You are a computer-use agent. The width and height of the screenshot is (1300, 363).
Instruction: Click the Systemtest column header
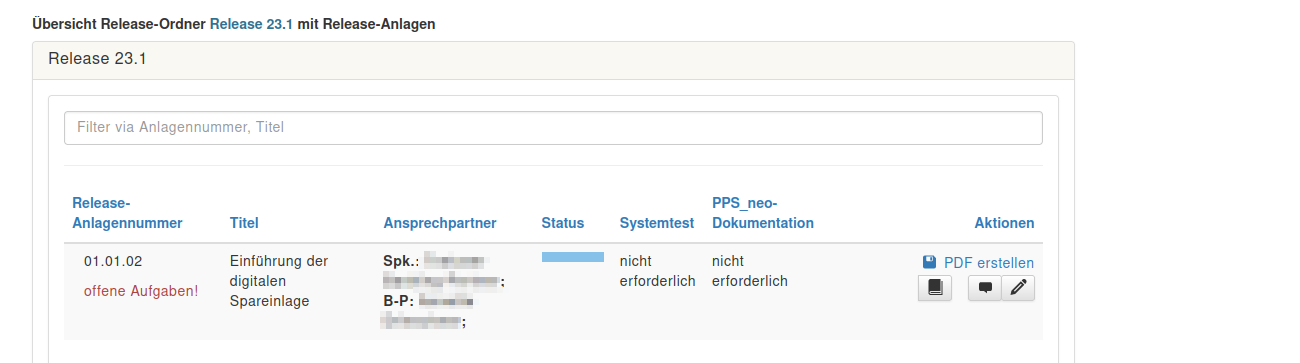click(x=657, y=223)
